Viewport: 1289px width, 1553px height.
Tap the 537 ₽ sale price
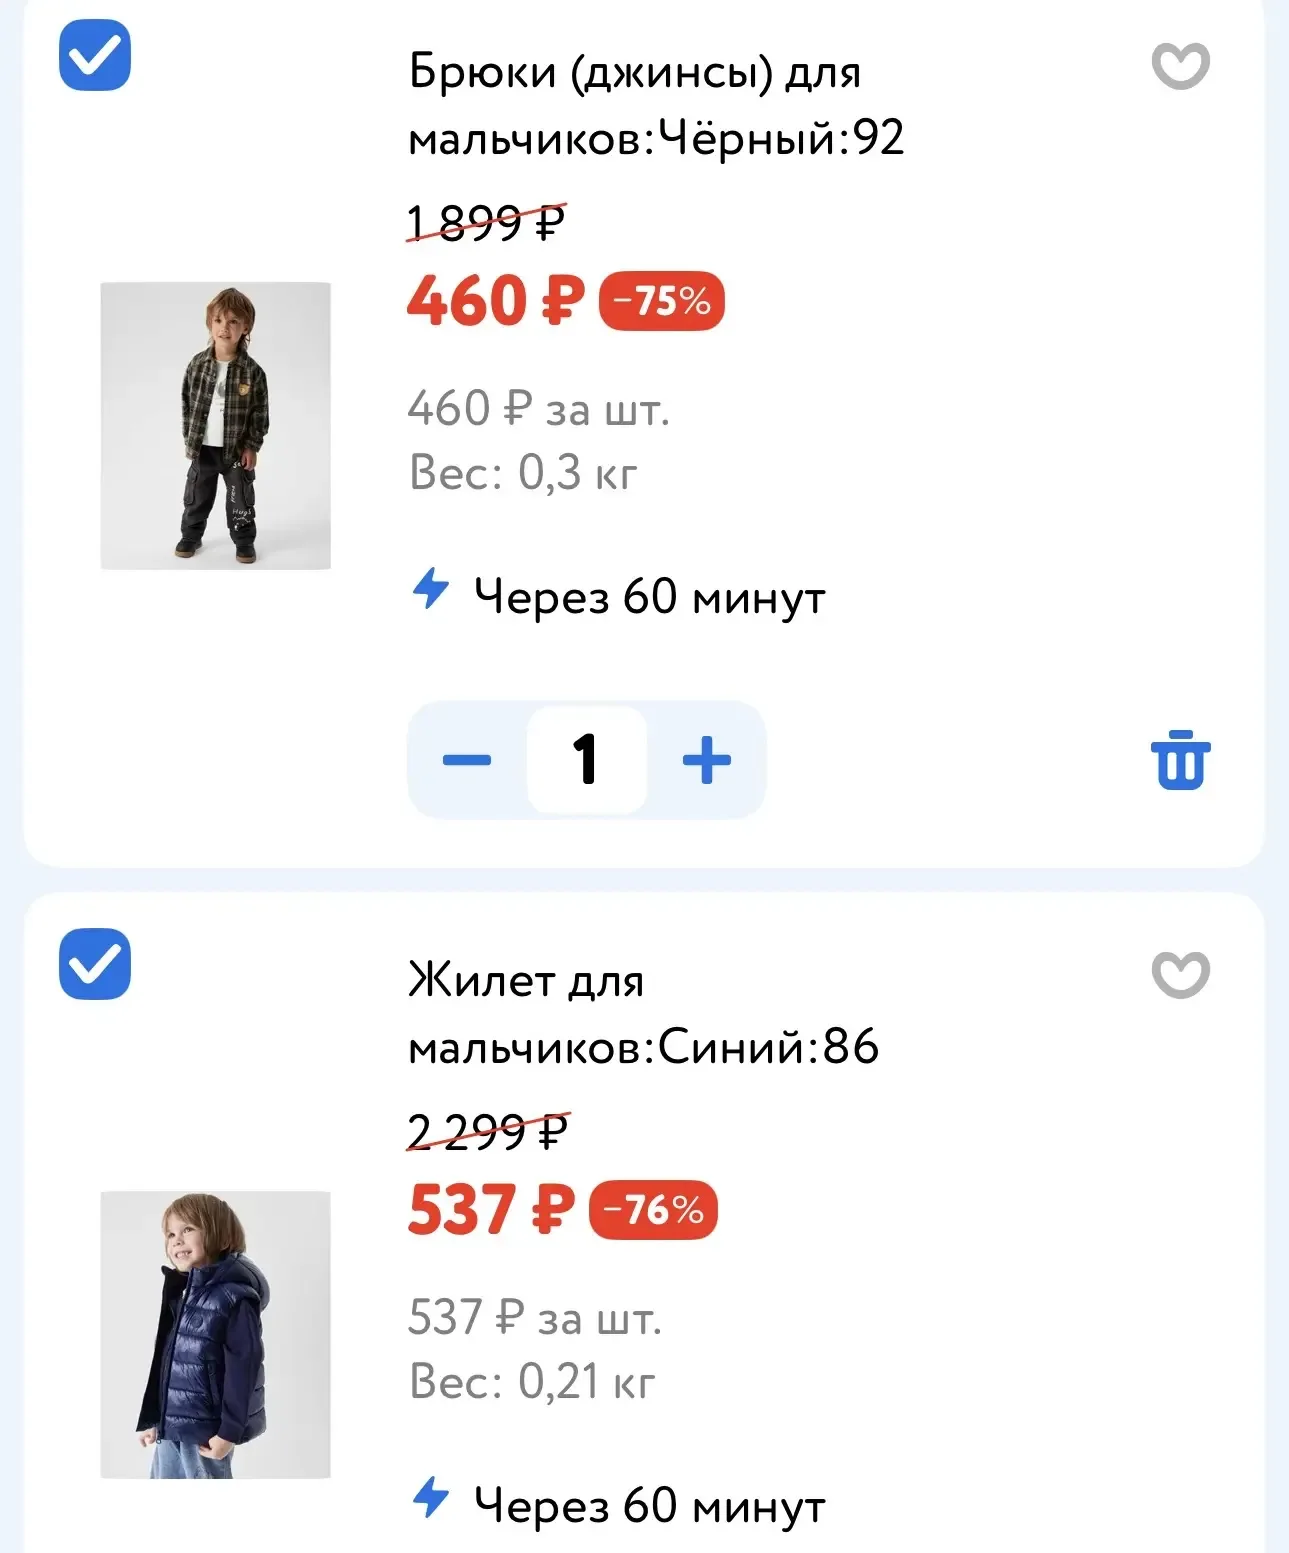pyautogui.click(x=491, y=1210)
